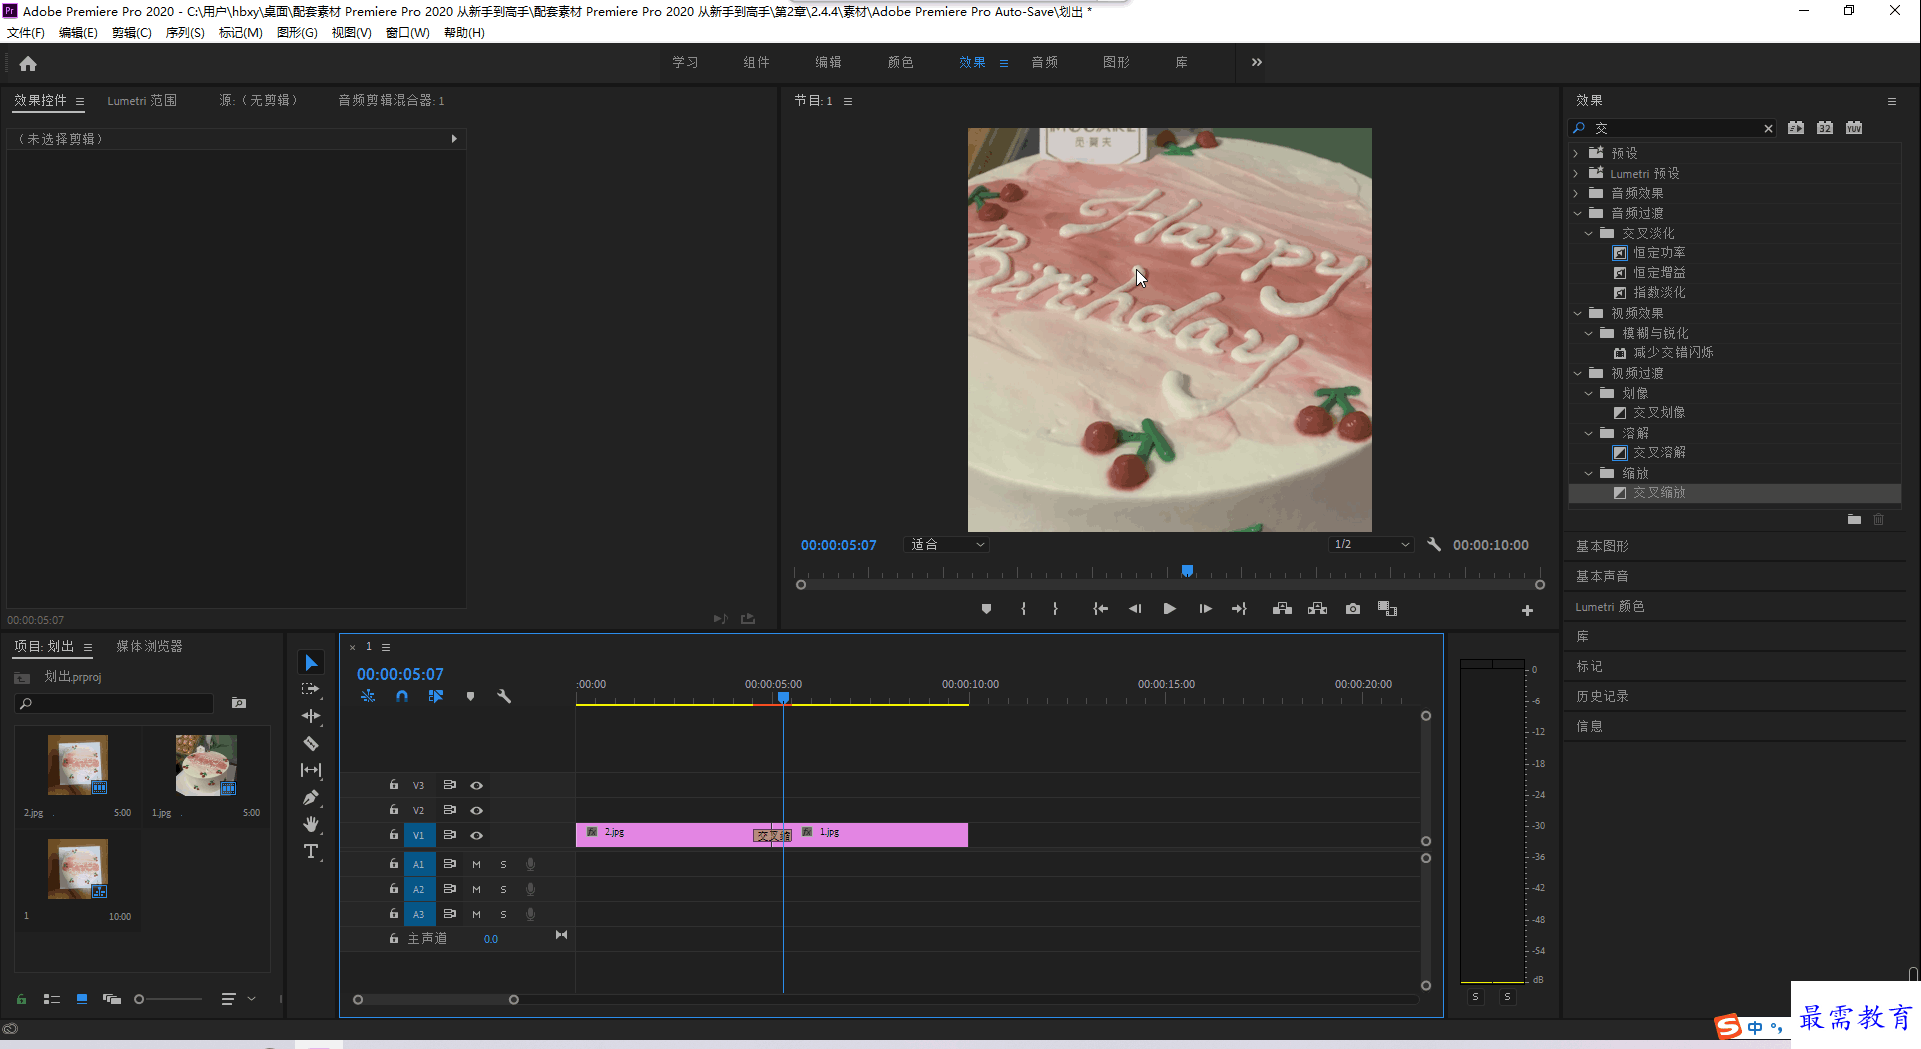
Task: Select the 恒定功率 audio transition
Action: (1659, 252)
